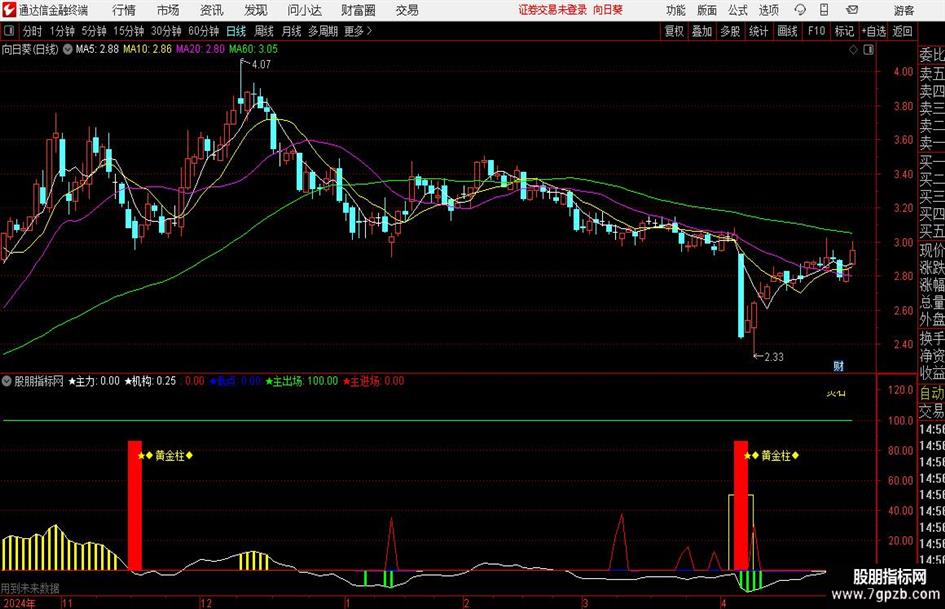This screenshot has width=945, height=609.
Task: Click MA60: 3.05 value label
Action: [x=253, y=49]
